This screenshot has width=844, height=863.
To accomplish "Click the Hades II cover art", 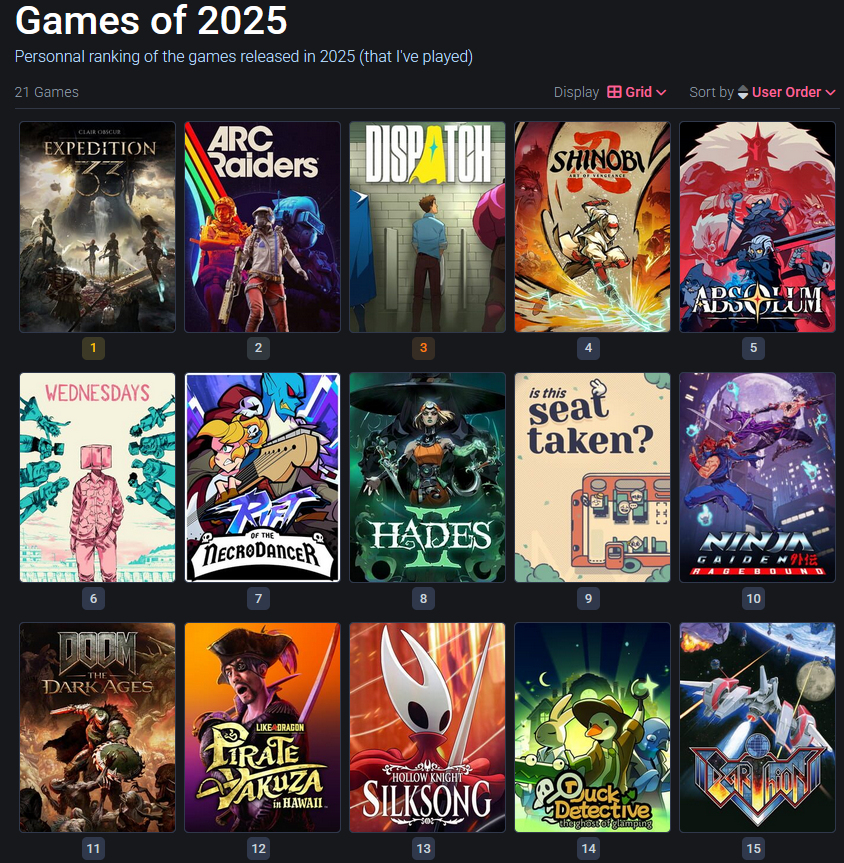I will coord(427,477).
